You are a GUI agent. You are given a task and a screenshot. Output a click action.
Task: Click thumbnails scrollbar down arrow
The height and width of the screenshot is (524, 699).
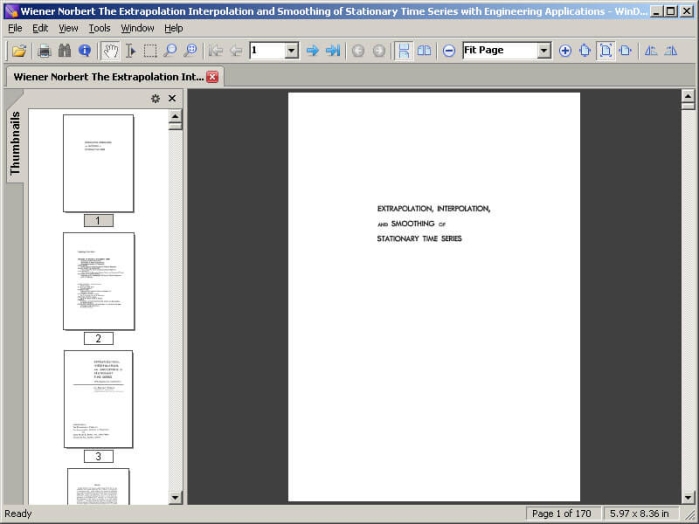(x=175, y=497)
